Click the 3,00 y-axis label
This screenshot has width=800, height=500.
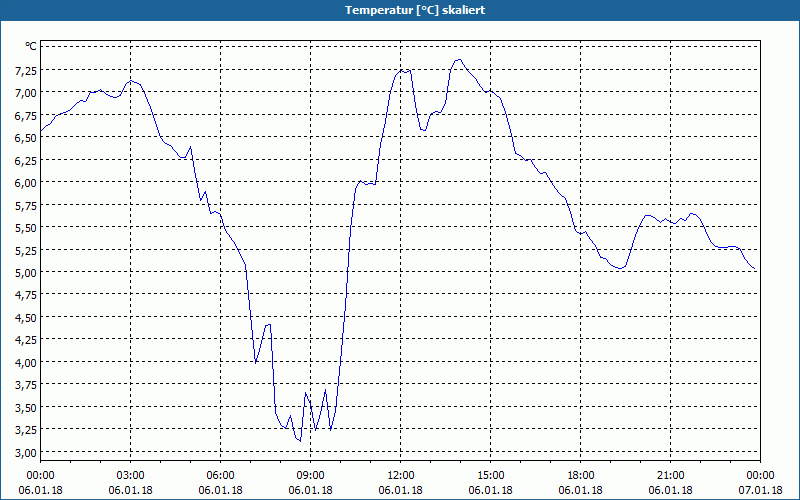[x=26, y=453]
